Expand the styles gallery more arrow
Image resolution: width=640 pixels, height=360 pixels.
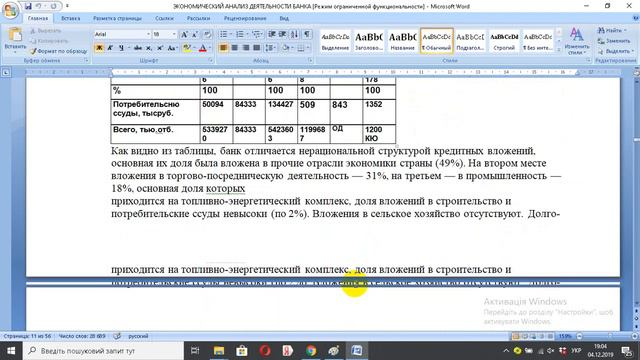pyautogui.click(x=559, y=49)
